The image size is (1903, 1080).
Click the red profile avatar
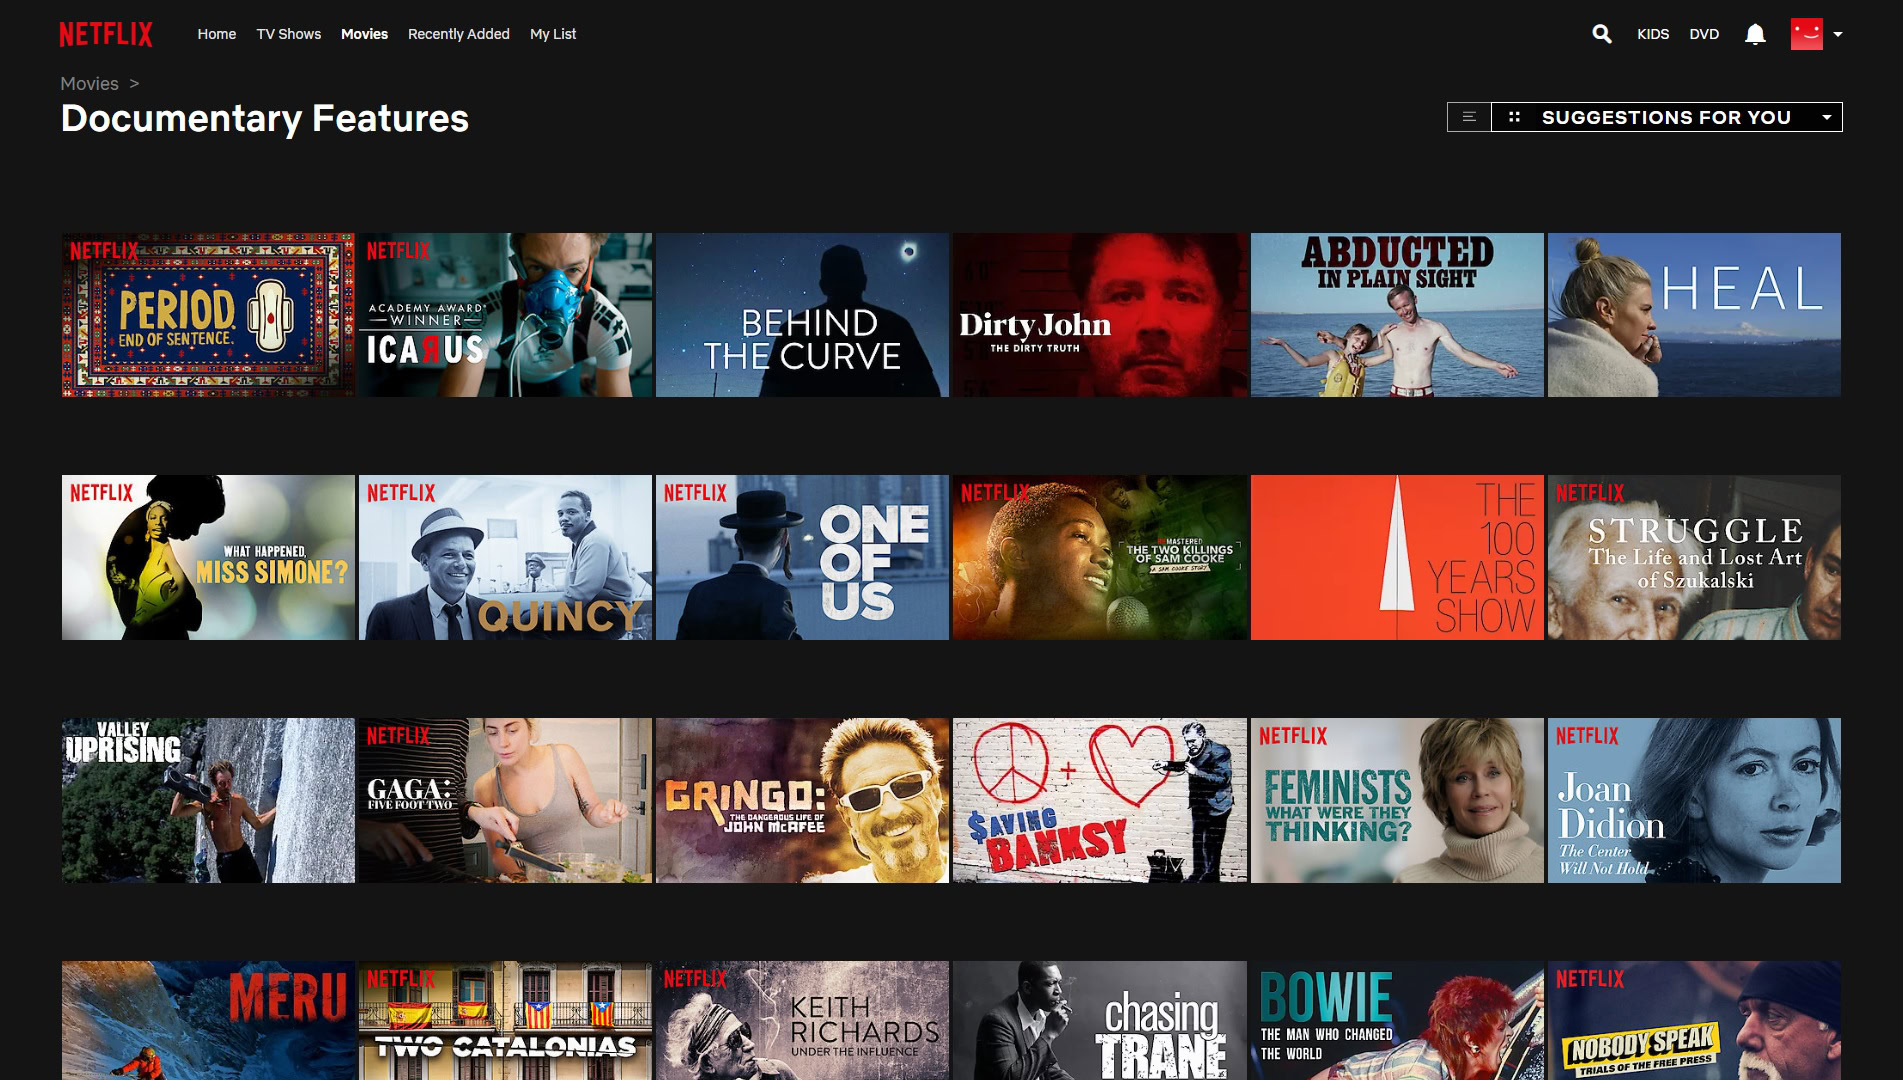click(1806, 34)
